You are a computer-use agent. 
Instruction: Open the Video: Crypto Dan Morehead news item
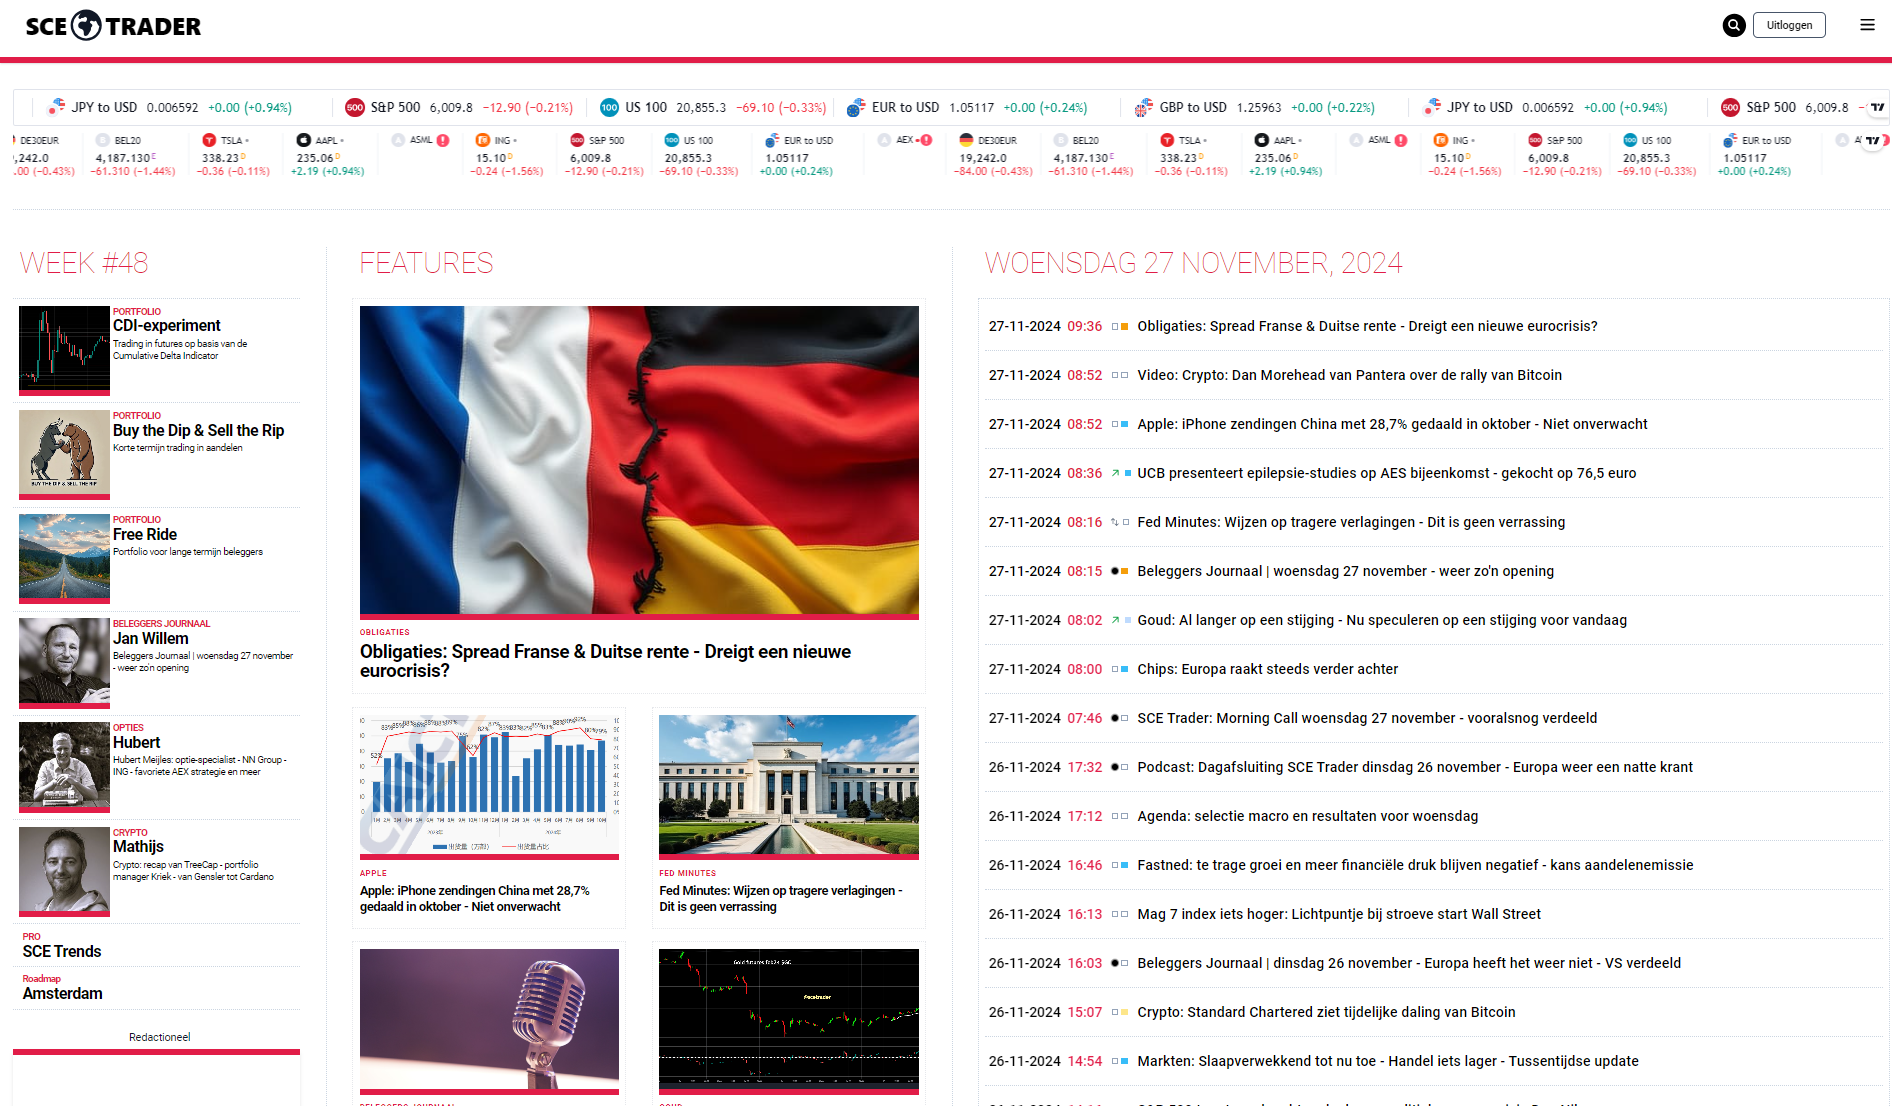coord(1349,376)
